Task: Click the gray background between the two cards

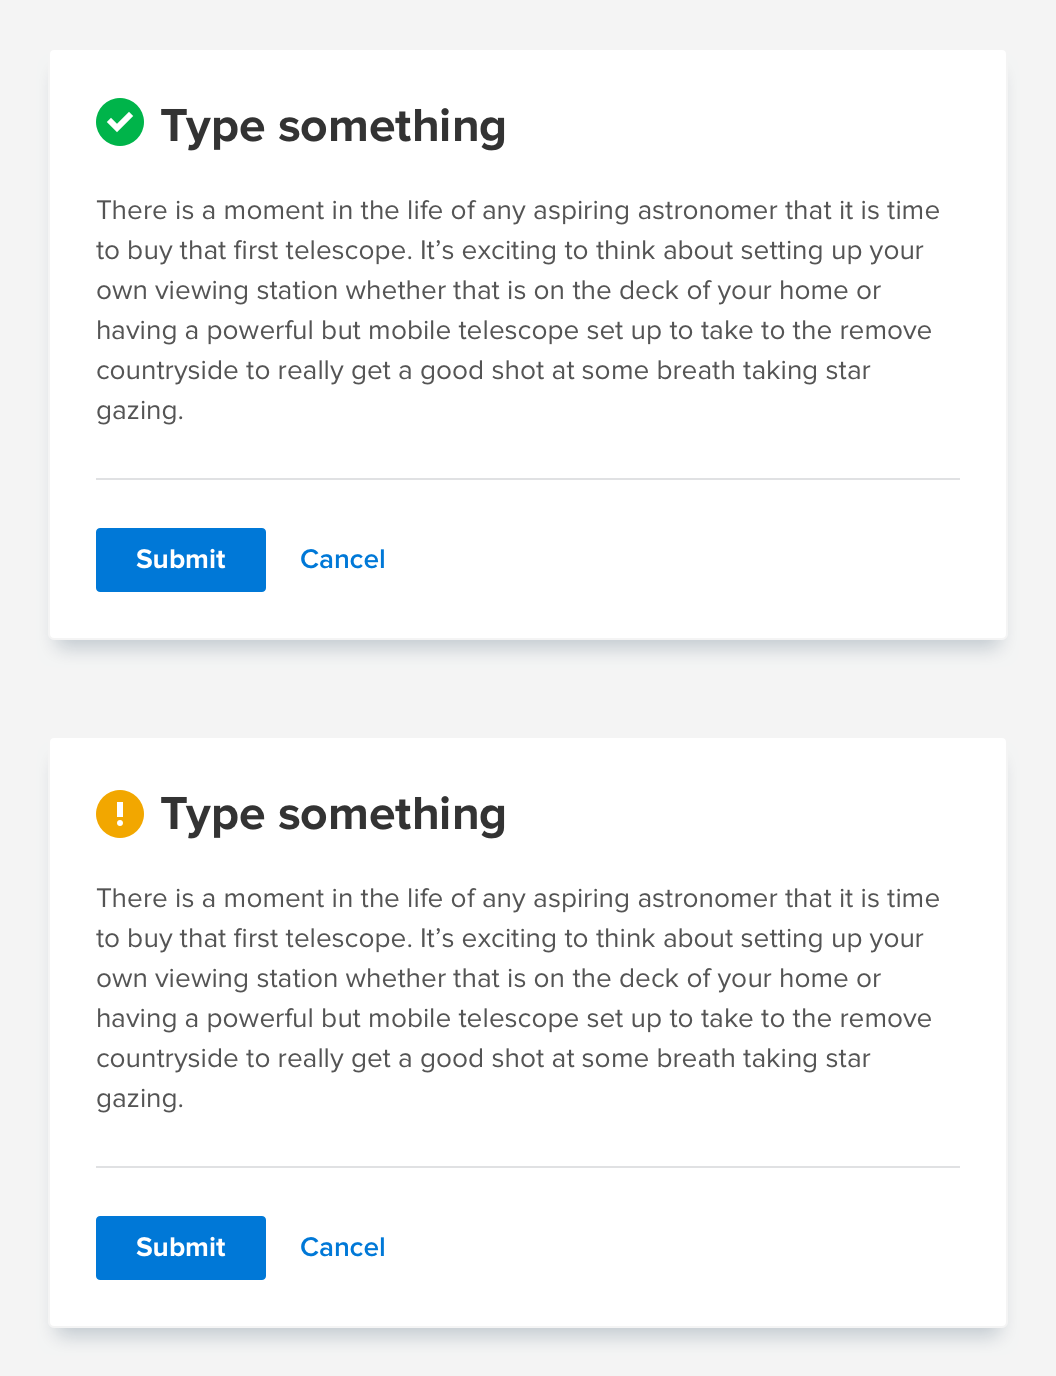Action: [x=528, y=689]
